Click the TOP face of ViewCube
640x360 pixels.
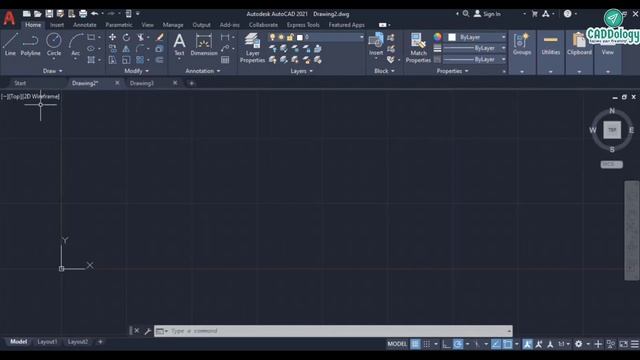point(612,130)
